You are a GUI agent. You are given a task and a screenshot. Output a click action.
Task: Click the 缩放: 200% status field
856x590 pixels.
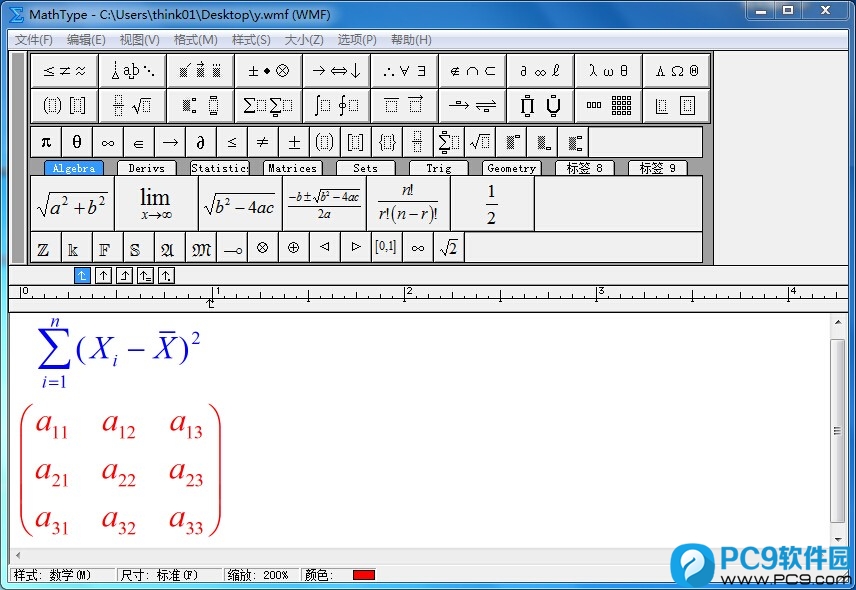(261, 575)
